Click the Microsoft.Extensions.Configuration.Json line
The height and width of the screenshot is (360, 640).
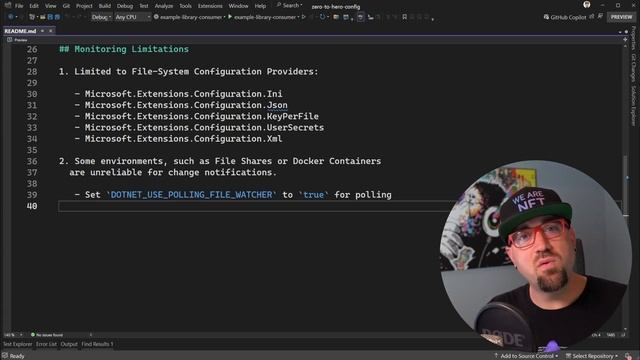click(186, 105)
